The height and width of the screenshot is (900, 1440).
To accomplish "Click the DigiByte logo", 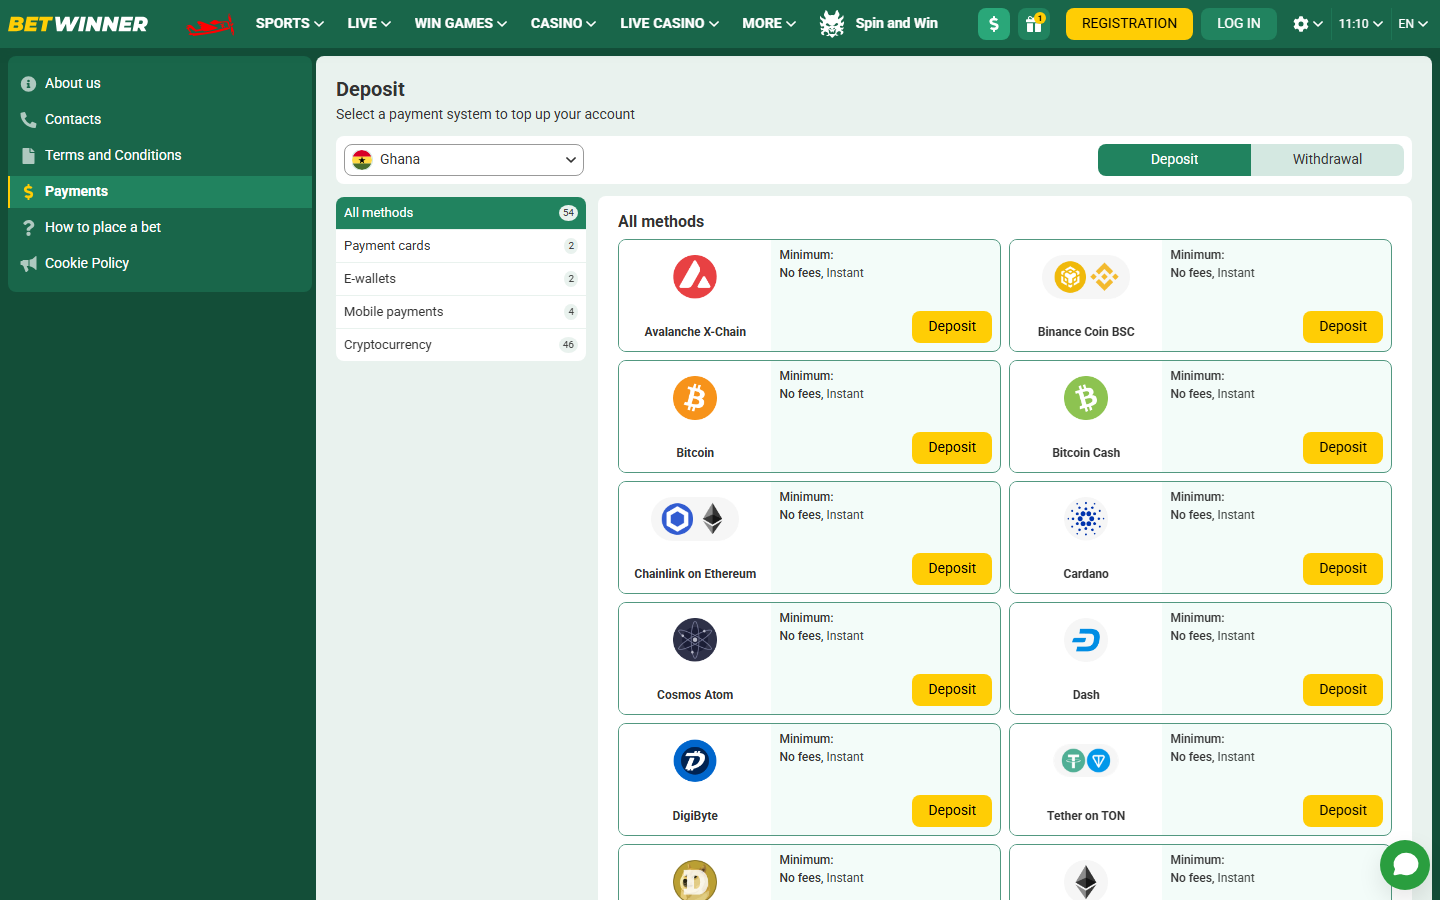I will (x=695, y=761).
